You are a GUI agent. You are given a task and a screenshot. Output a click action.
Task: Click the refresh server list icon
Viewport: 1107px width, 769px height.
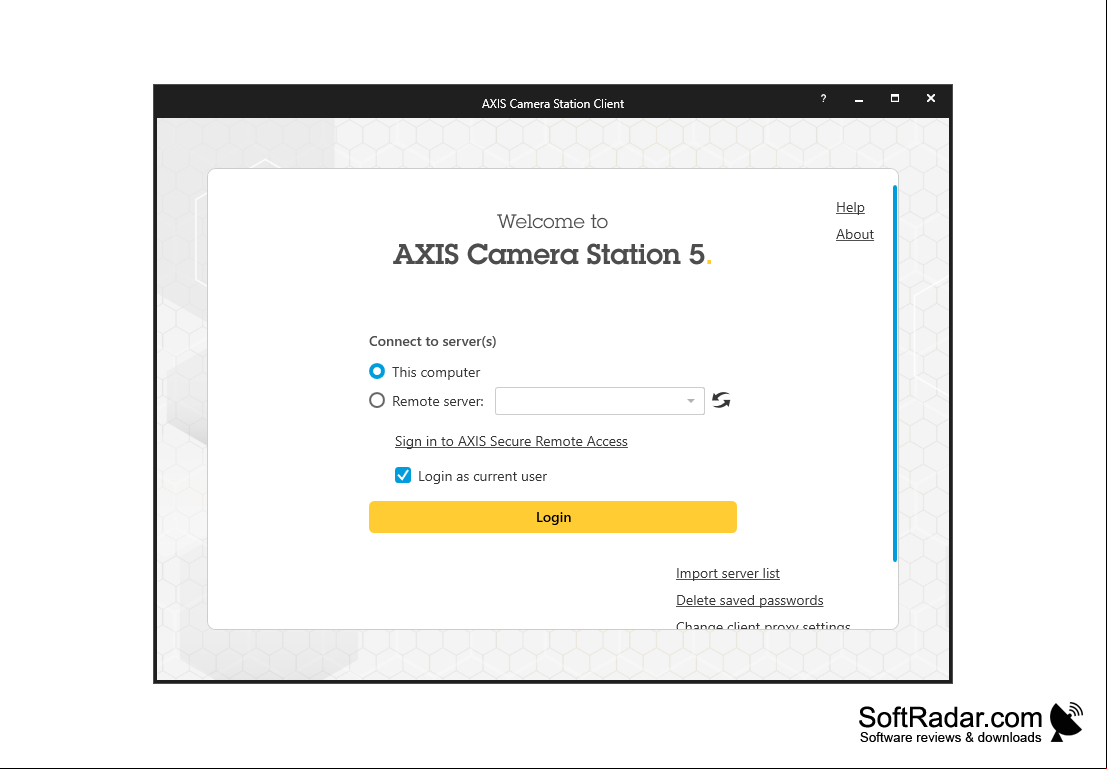(721, 400)
